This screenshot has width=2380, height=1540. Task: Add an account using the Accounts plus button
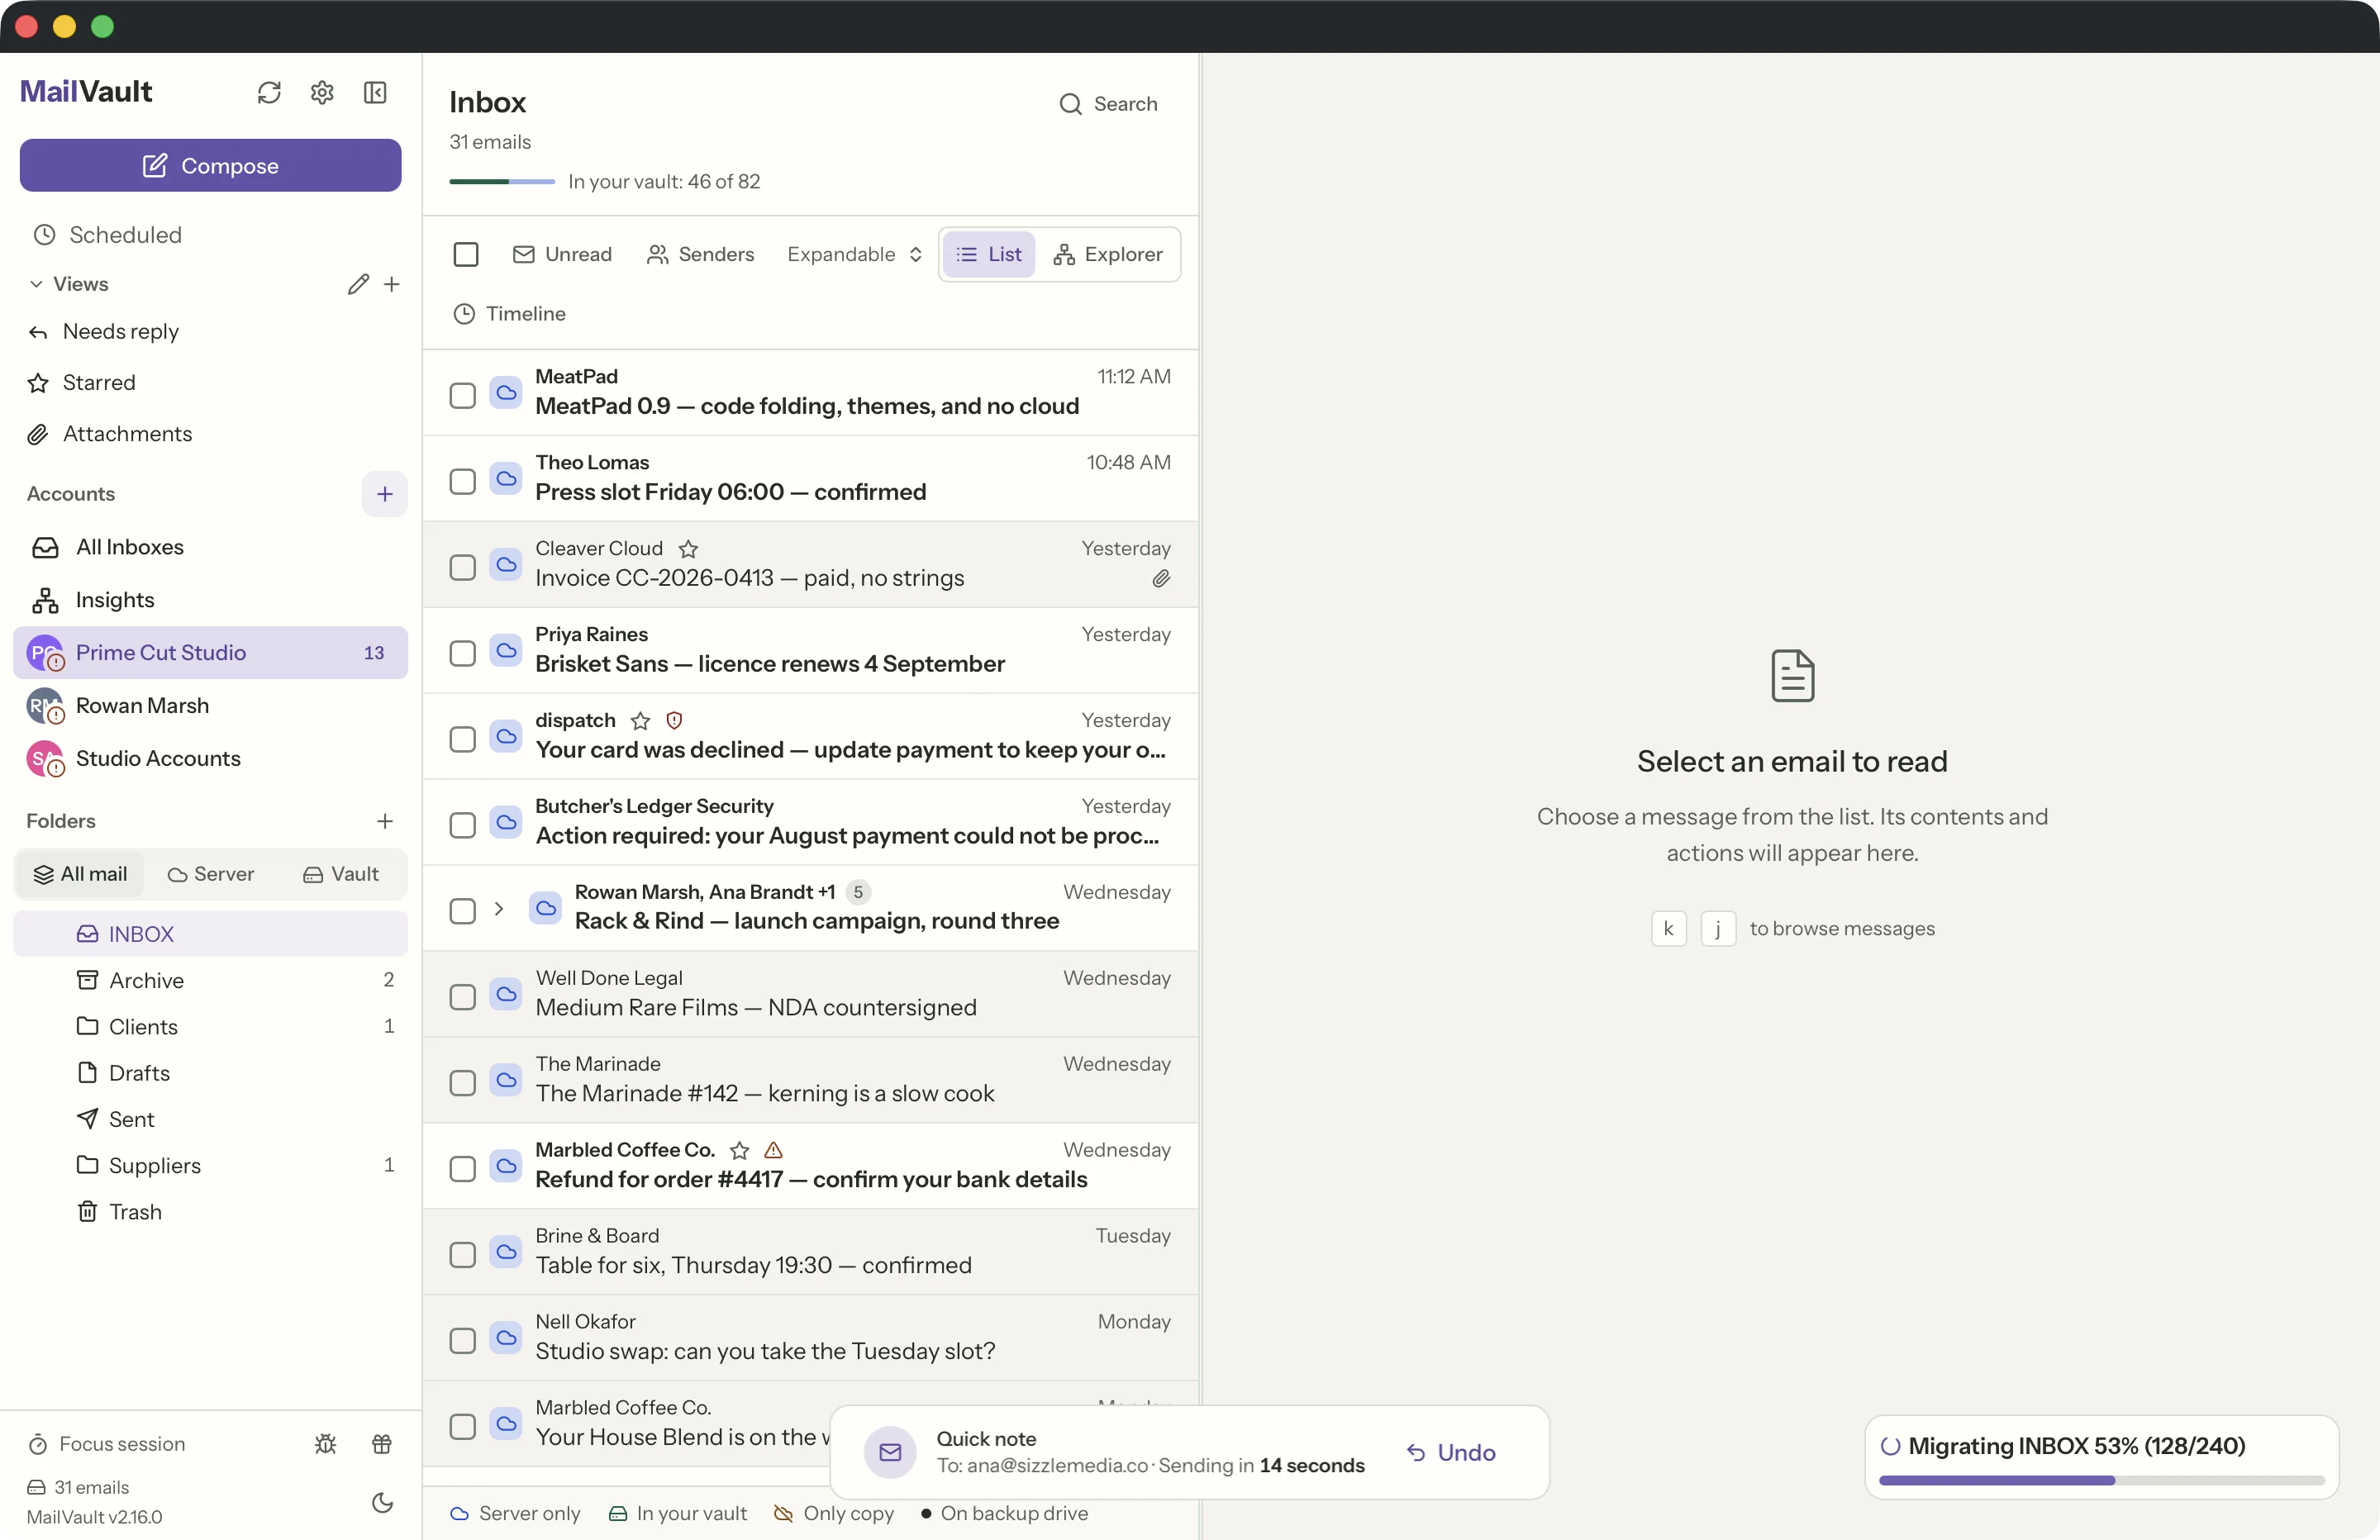(x=385, y=494)
